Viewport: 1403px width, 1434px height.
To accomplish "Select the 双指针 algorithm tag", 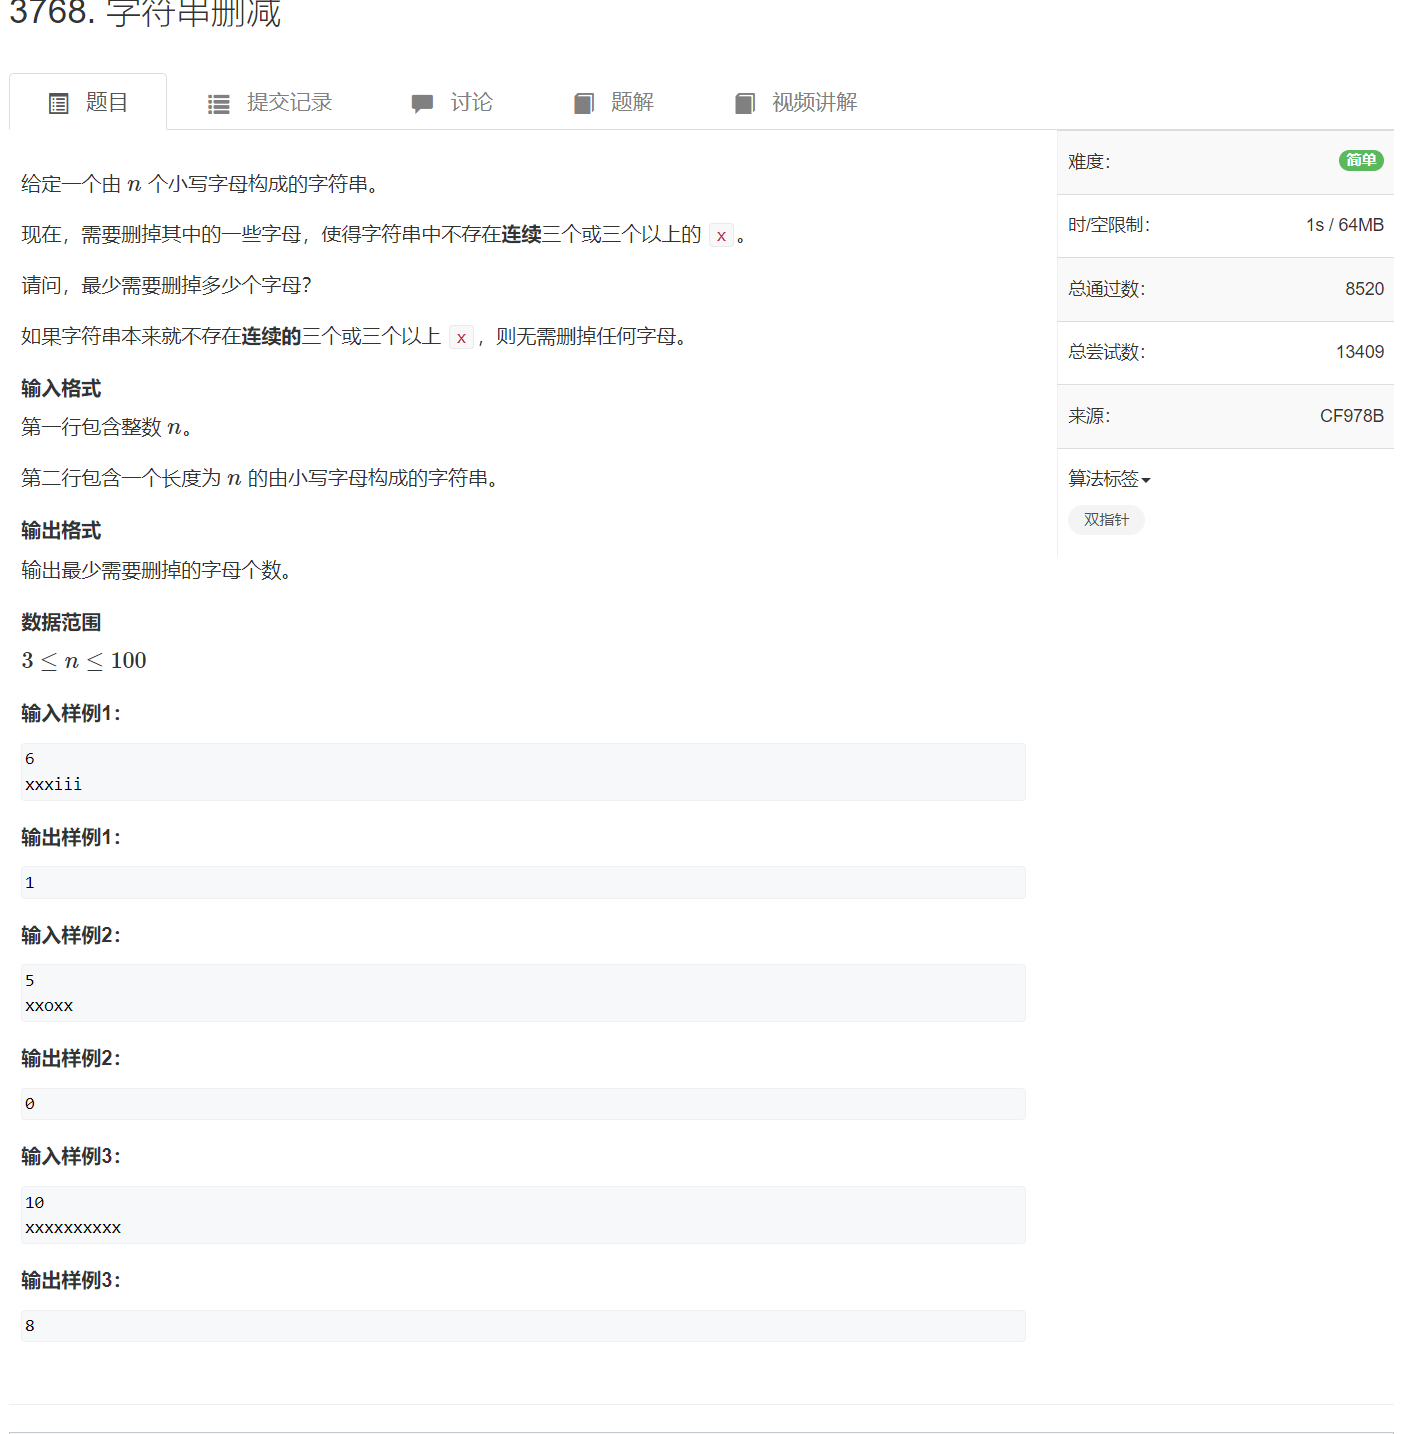I will coord(1106,519).
